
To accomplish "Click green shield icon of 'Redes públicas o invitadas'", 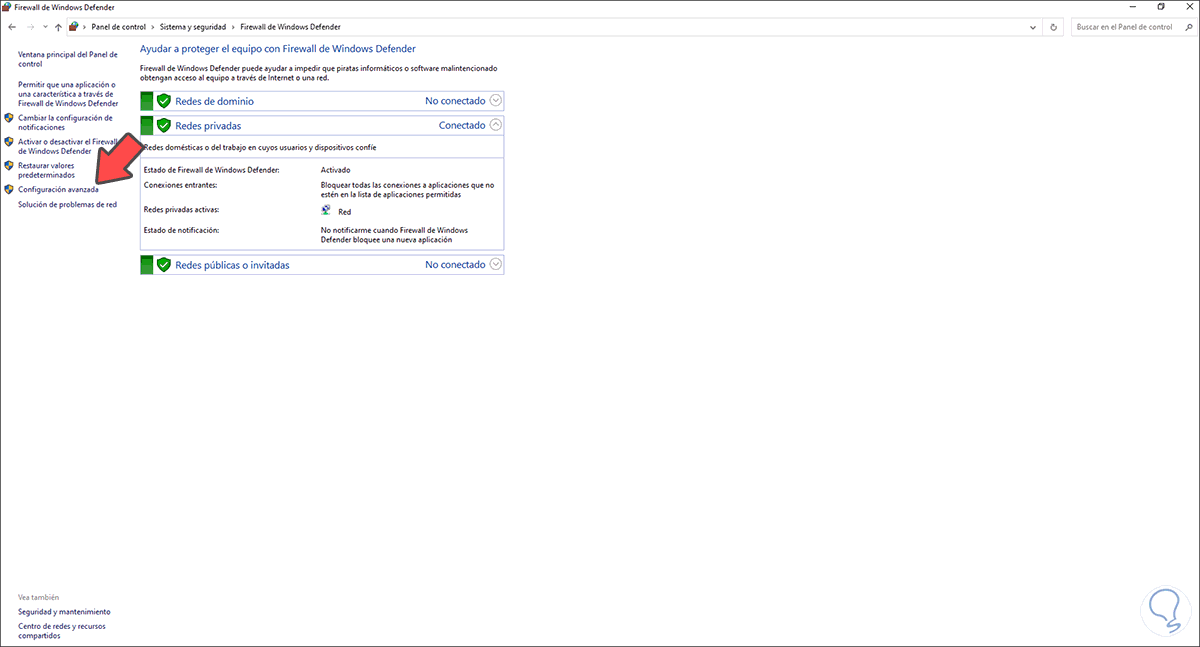I will [x=164, y=264].
